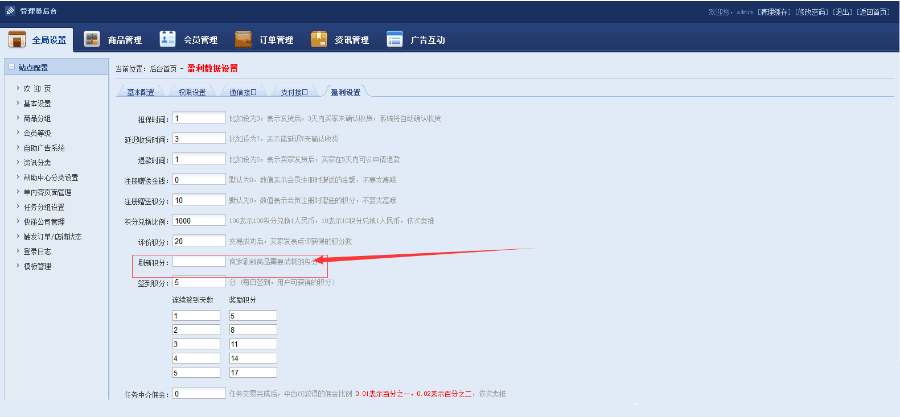Focus the 延迟收货时间 input showing 3
900x417 pixels.
[199, 138]
